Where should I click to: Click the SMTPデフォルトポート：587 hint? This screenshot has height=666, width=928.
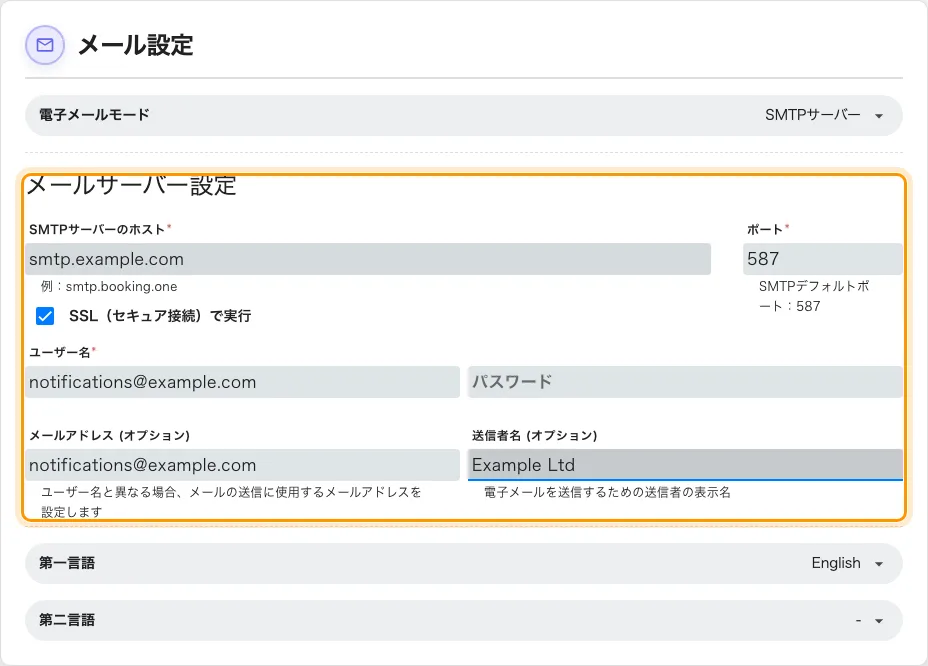(814, 296)
